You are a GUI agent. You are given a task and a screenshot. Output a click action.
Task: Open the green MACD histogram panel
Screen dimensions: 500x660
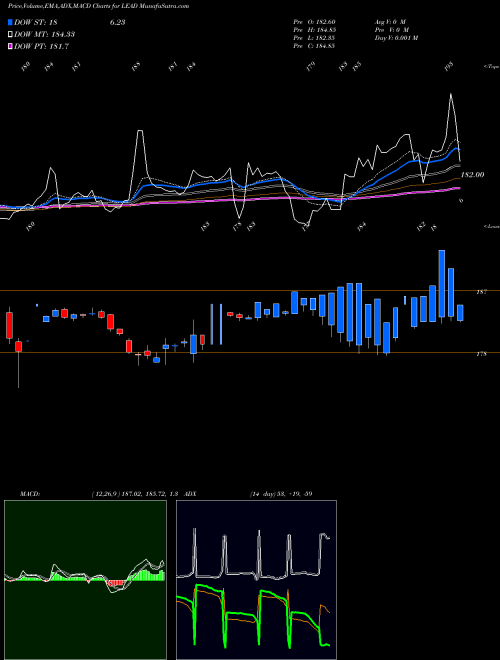85,580
